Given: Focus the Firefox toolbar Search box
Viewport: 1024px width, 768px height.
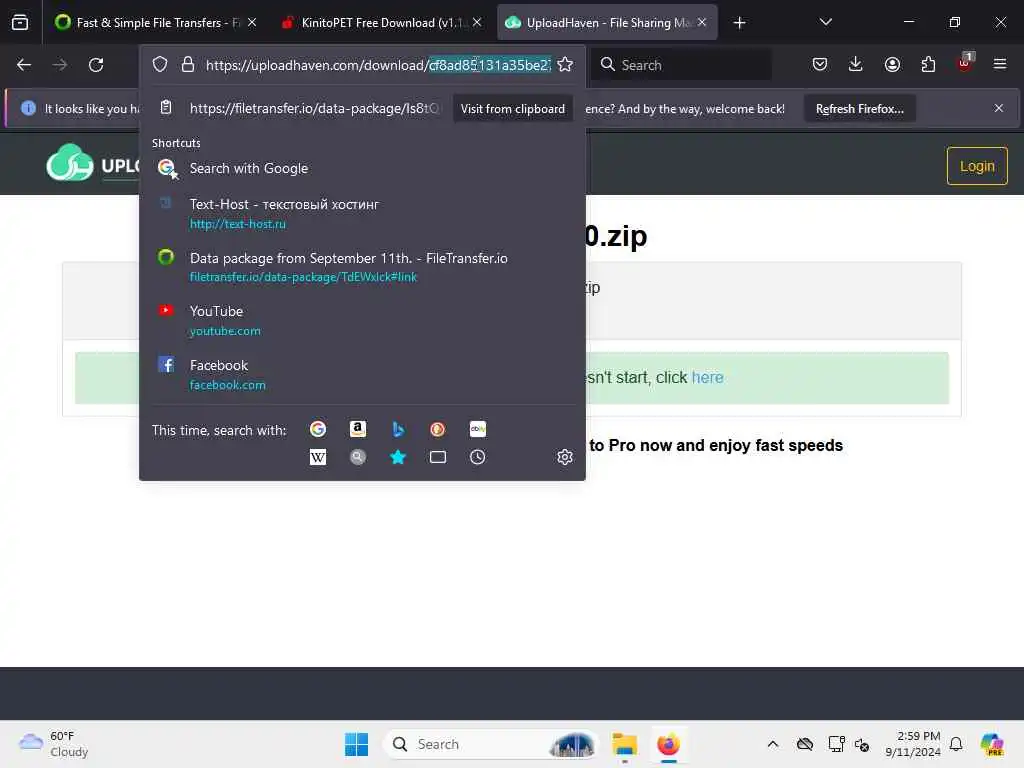Looking at the screenshot, I should pyautogui.click(x=682, y=65).
